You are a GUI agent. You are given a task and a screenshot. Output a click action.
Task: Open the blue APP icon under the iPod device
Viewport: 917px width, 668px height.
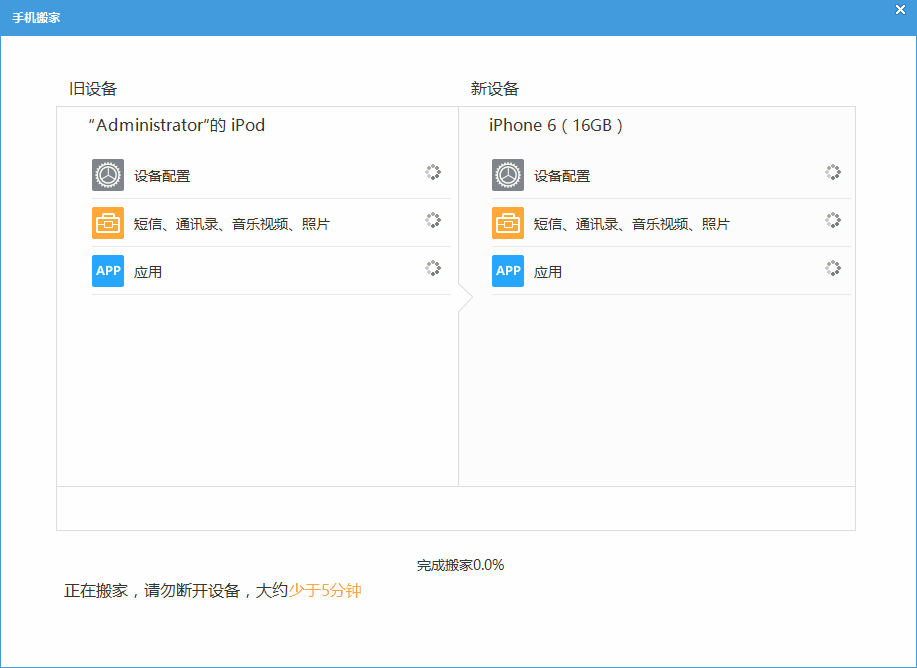click(x=107, y=270)
